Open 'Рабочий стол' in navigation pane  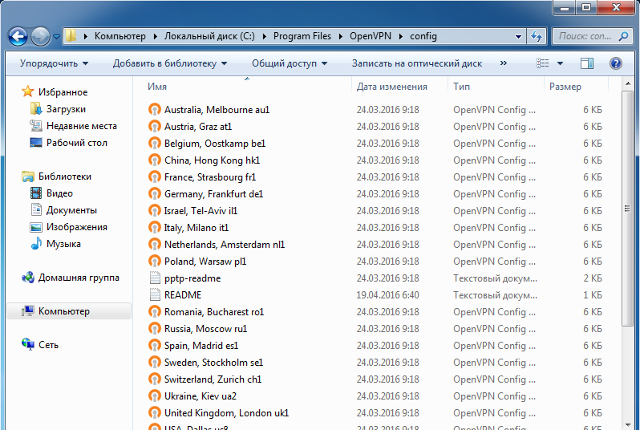pyautogui.click(x=77, y=143)
